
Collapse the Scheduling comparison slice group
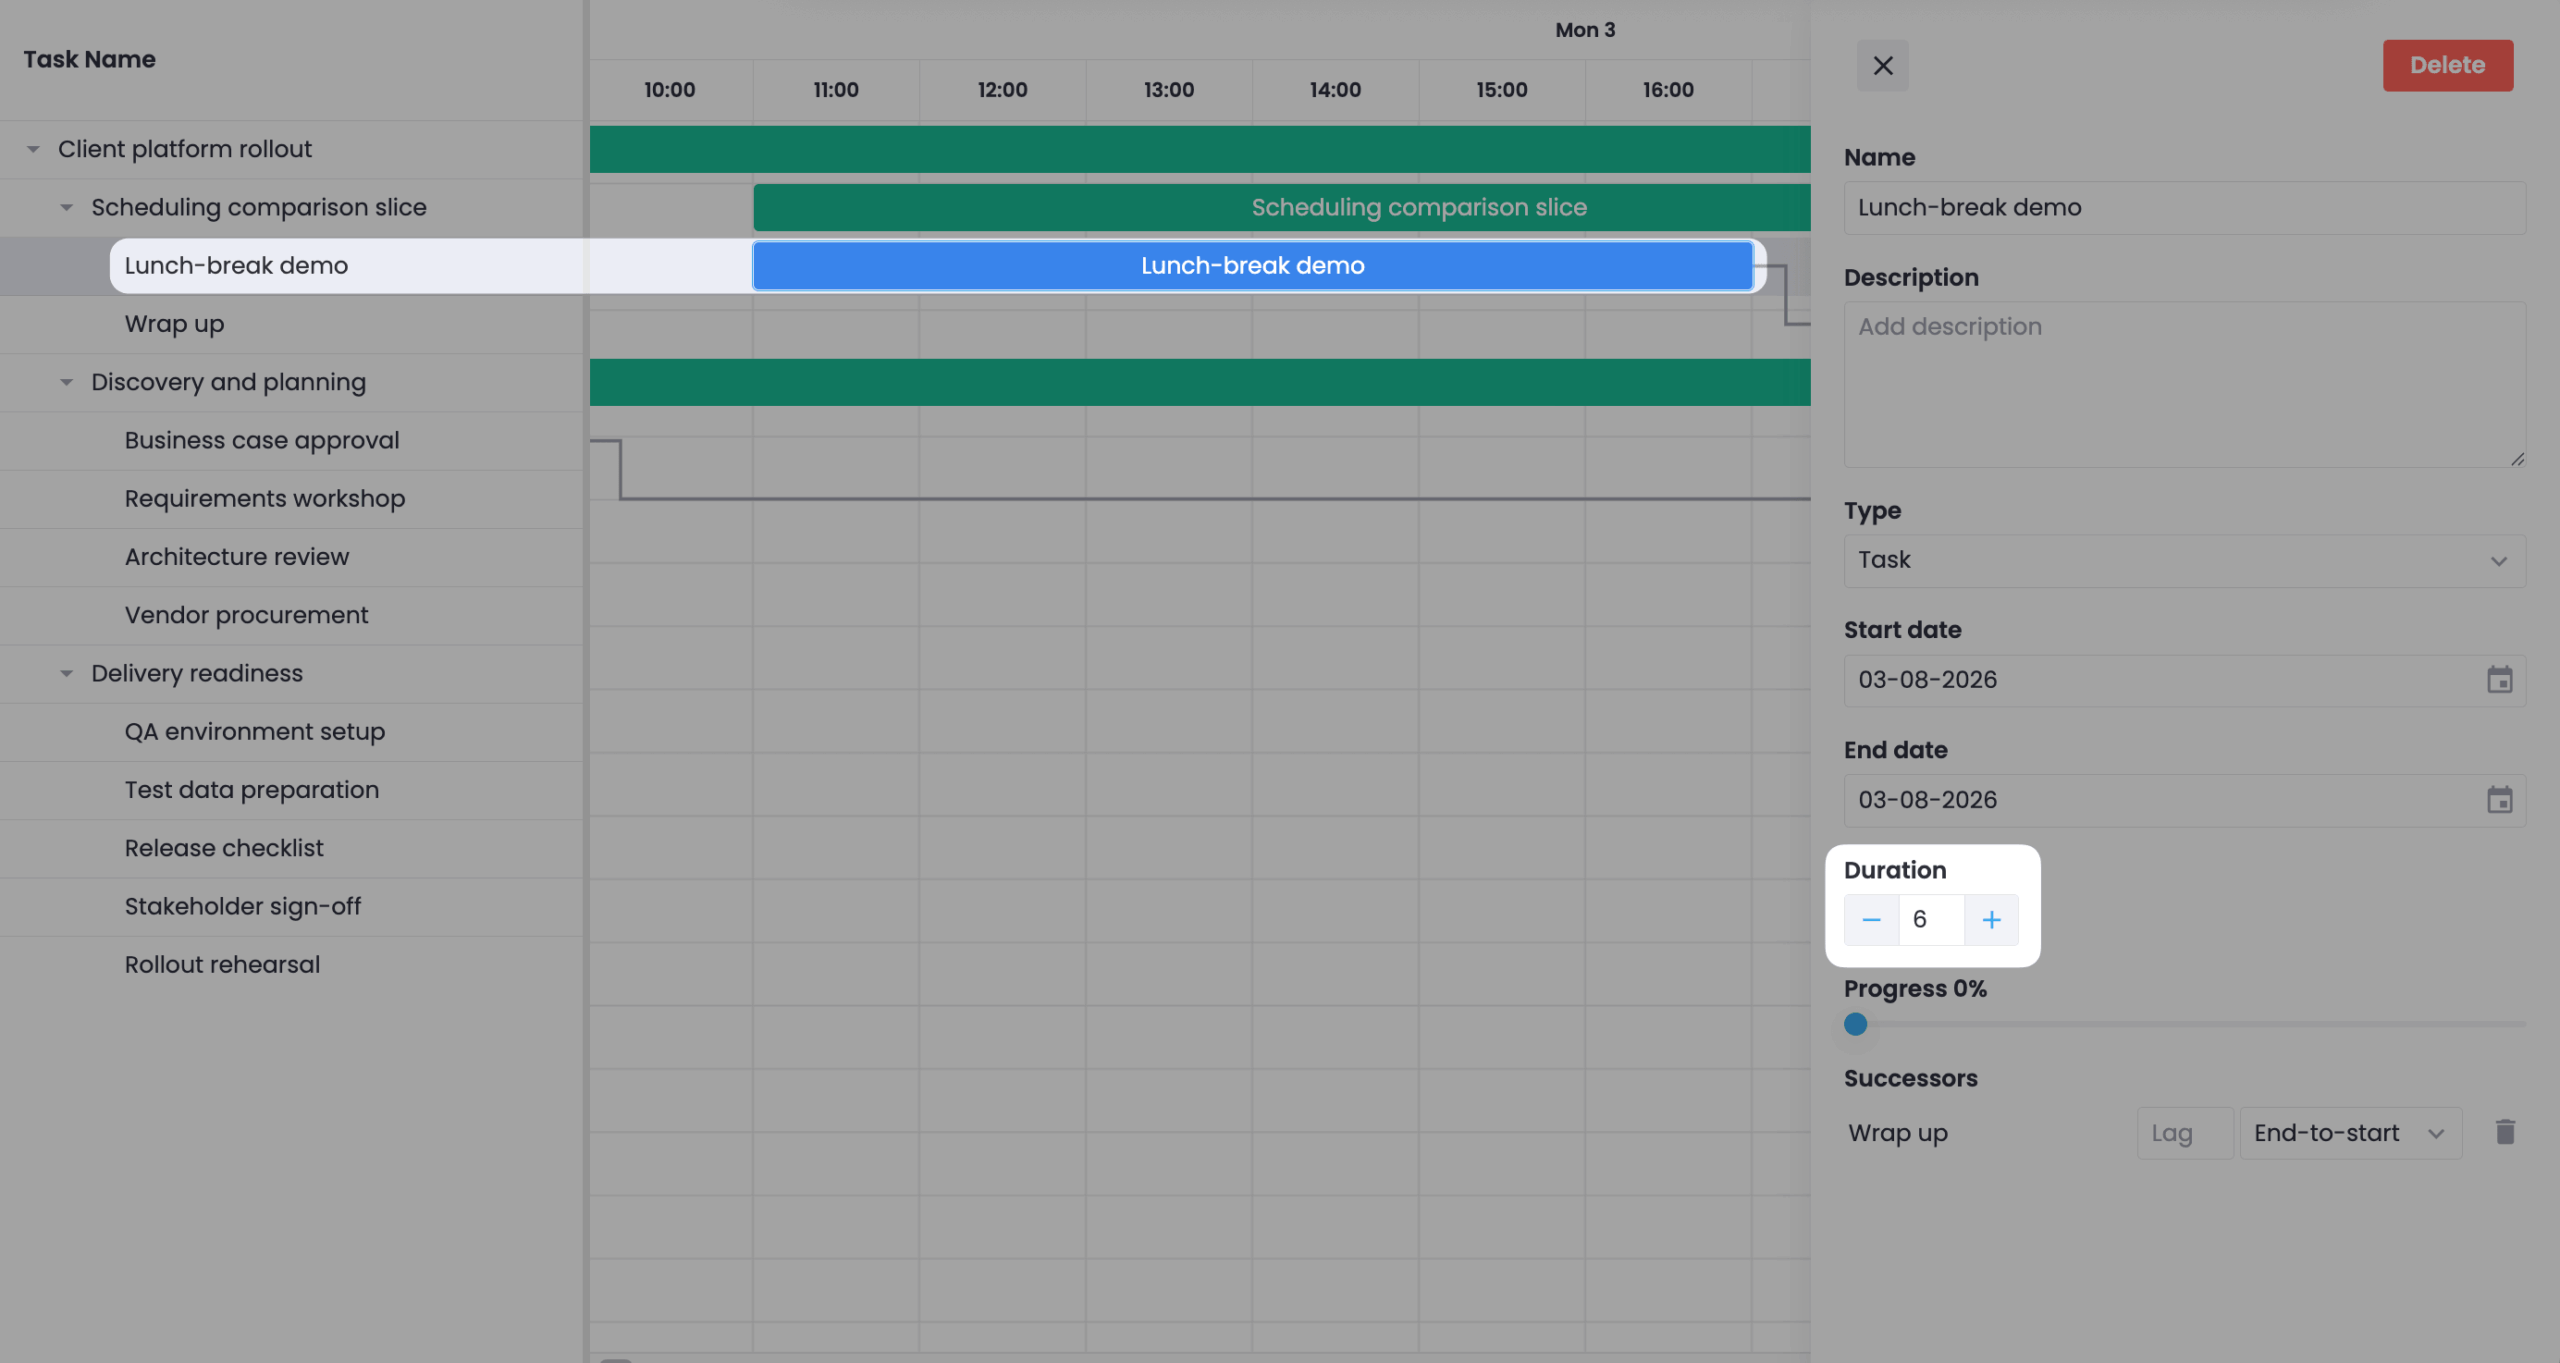tap(66, 207)
